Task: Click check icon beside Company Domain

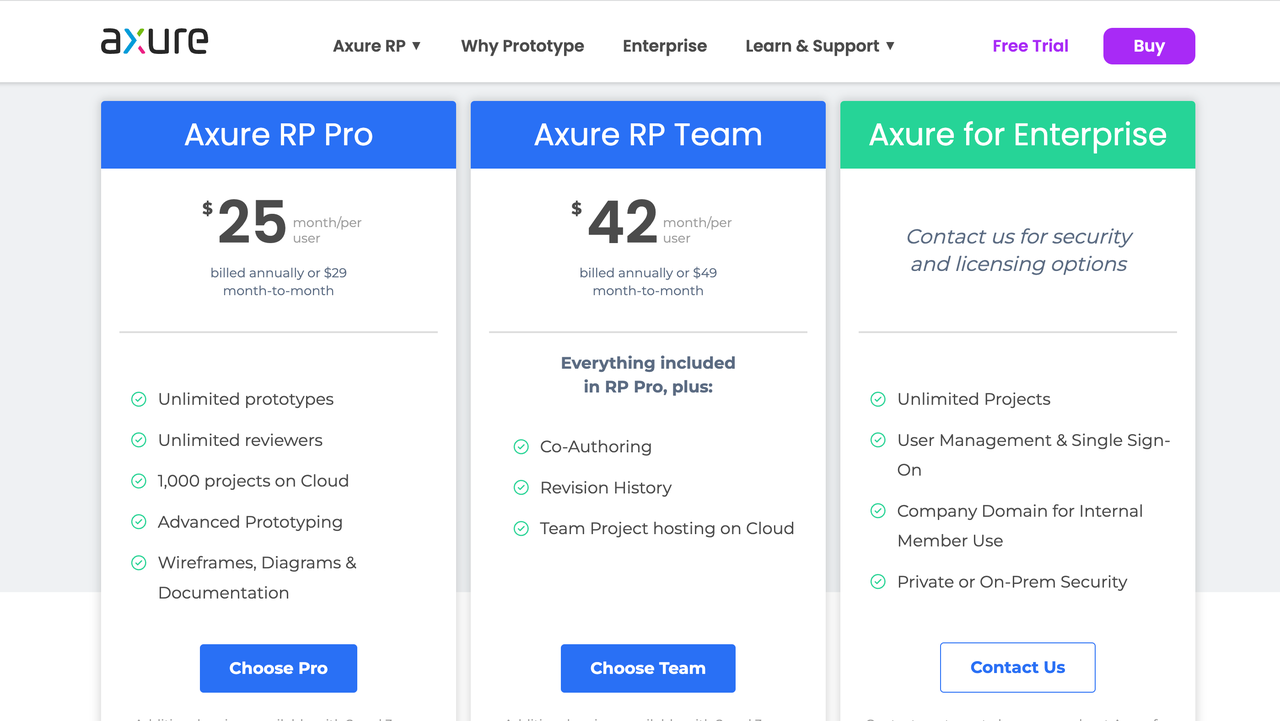Action: pyautogui.click(x=878, y=511)
